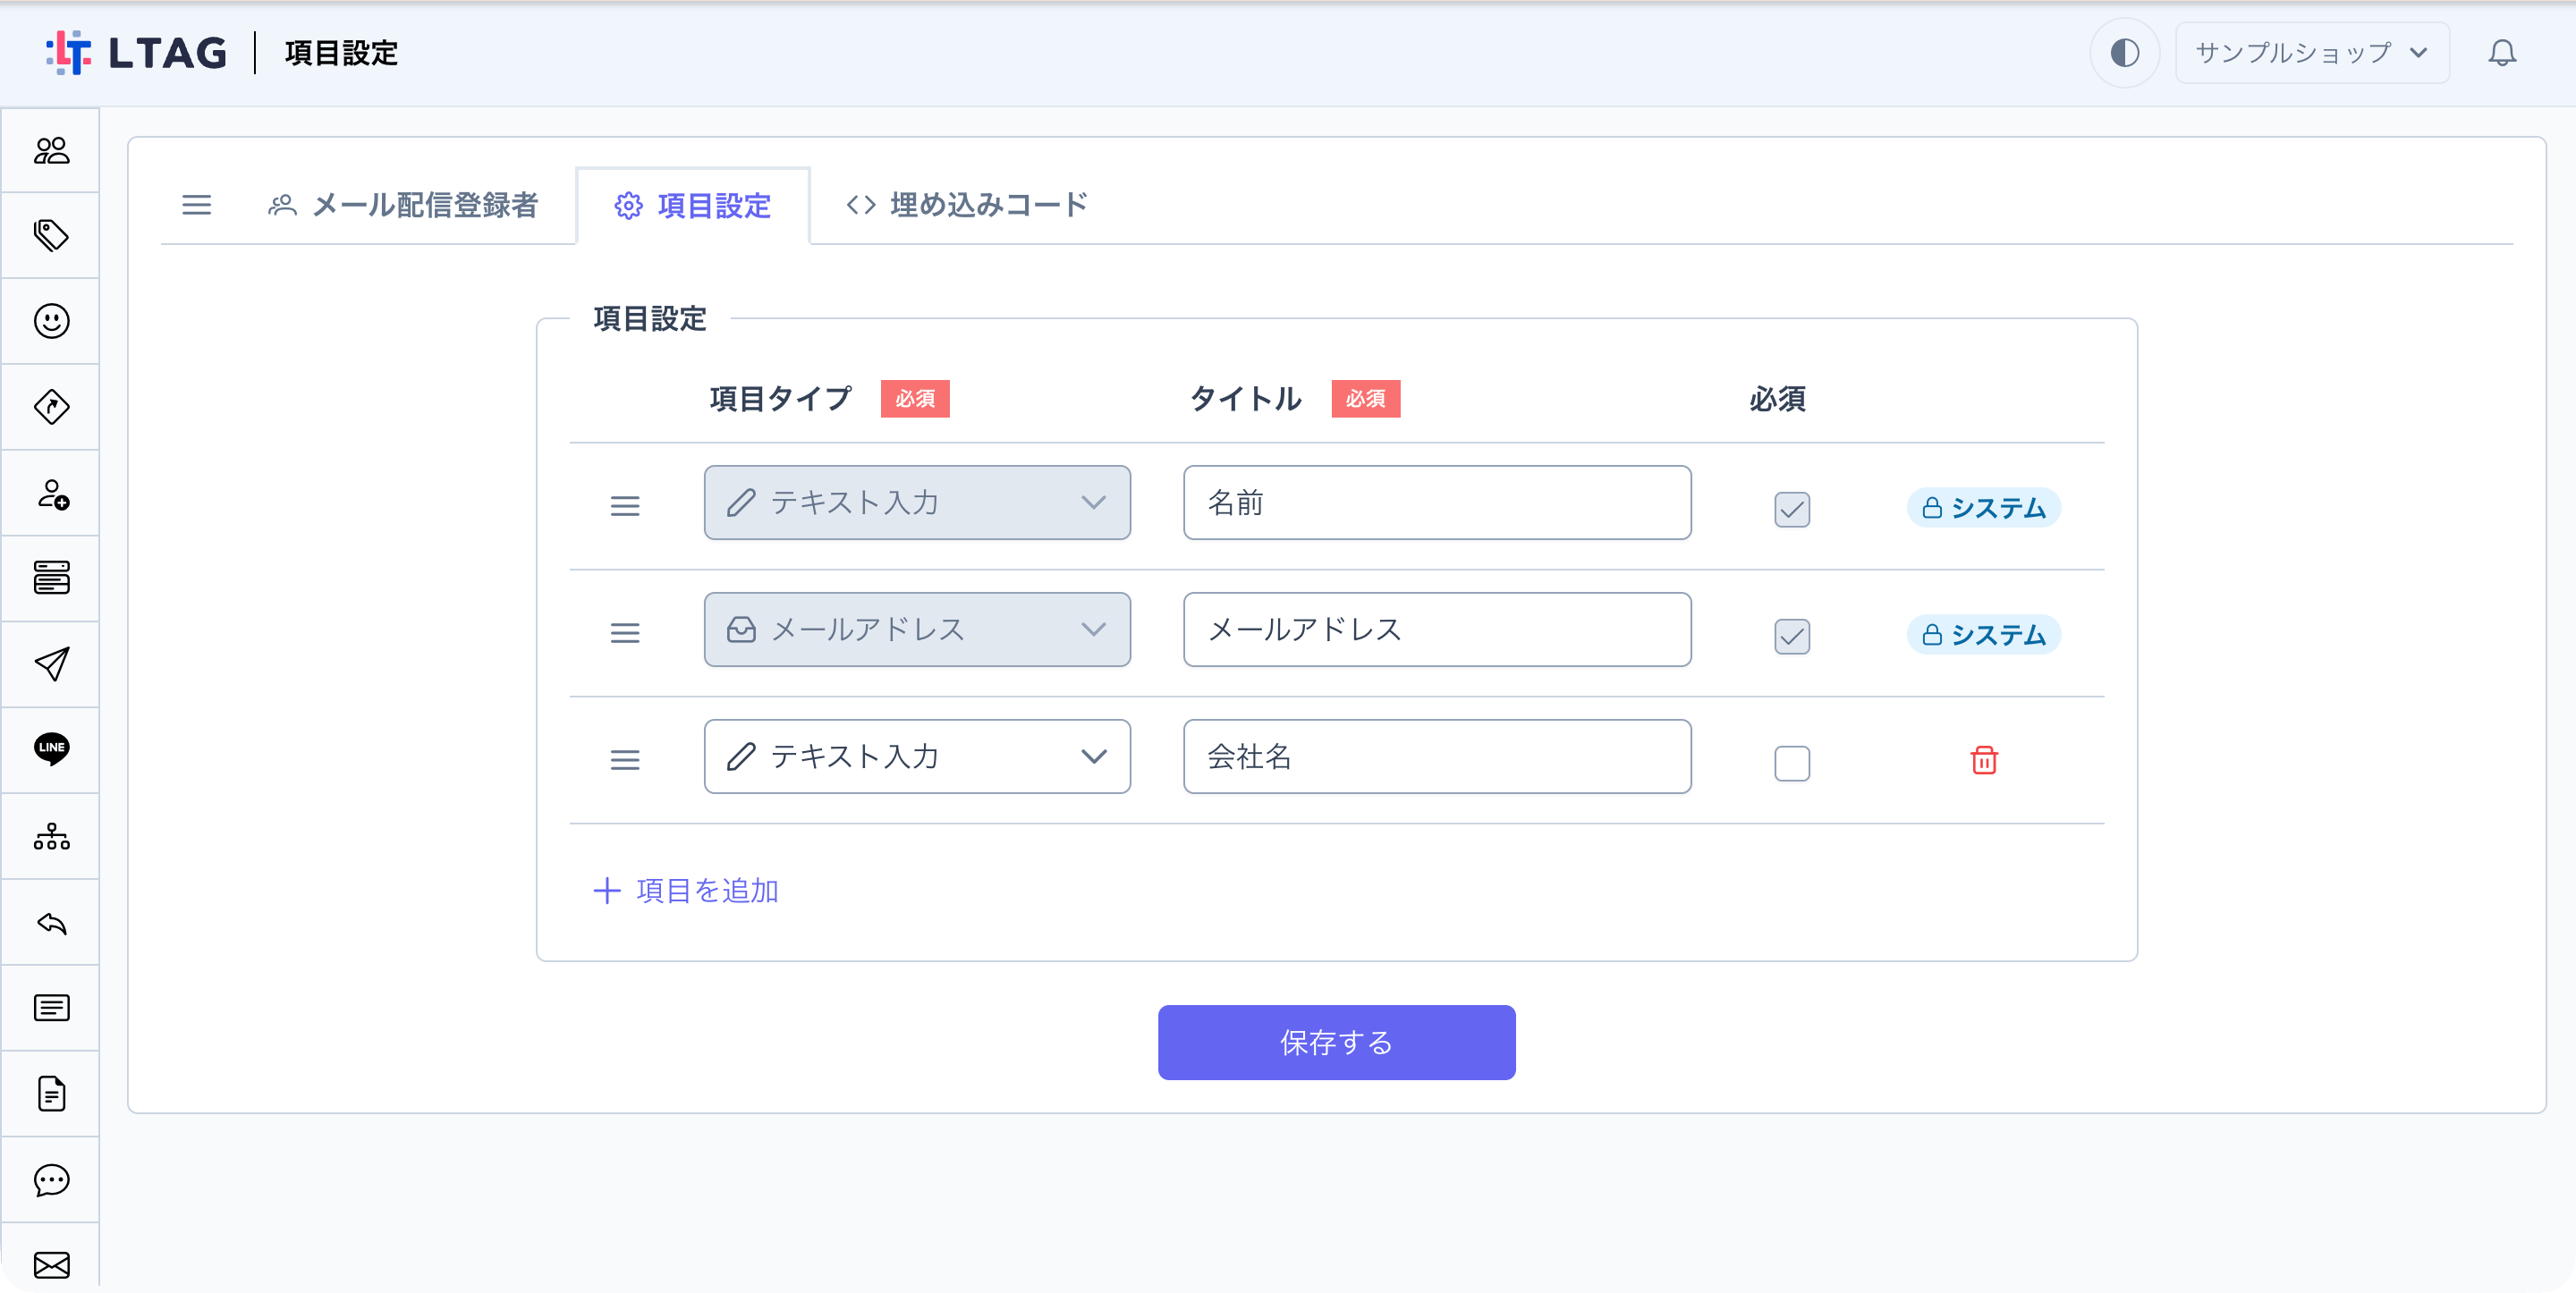
Task: Toggle required checkbox for メールアドレス row
Action: [1792, 636]
